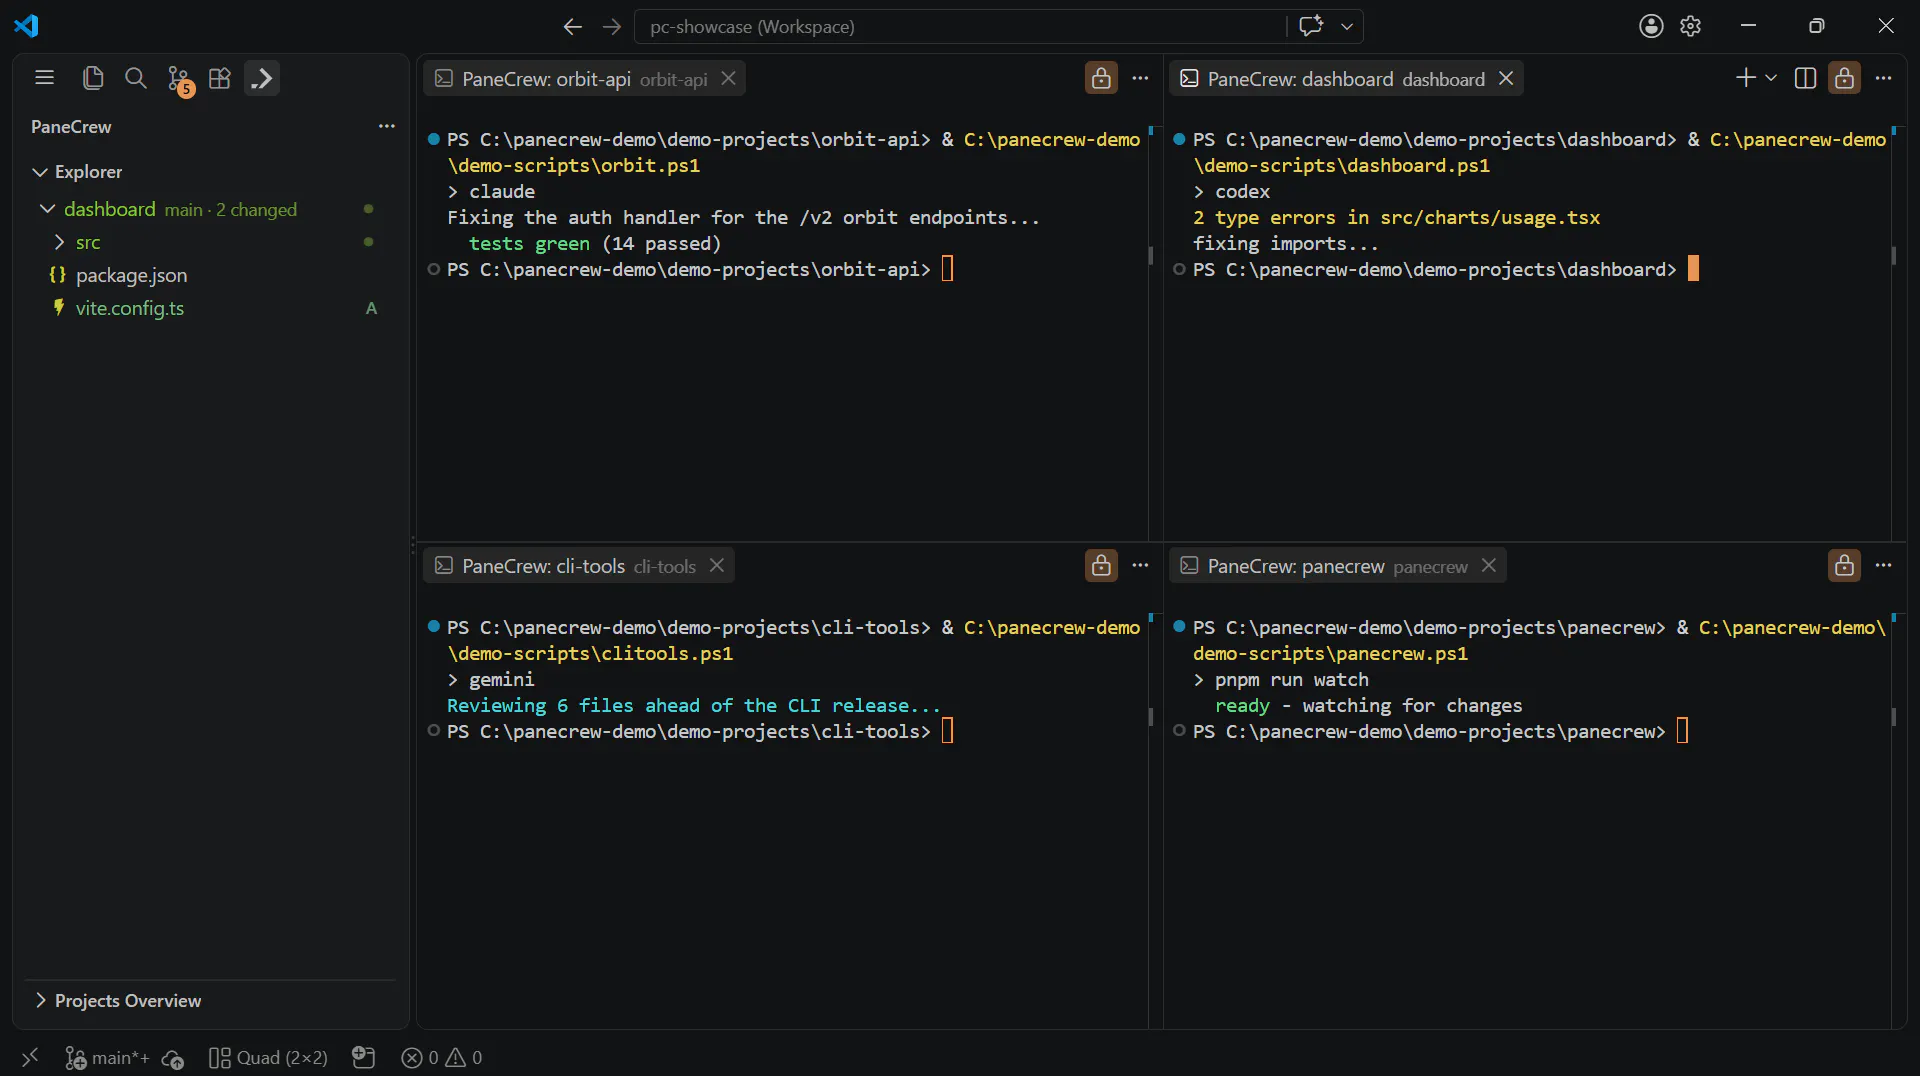
Task: Close the PaneCrew: panecrew tab
Action: point(1489,565)
